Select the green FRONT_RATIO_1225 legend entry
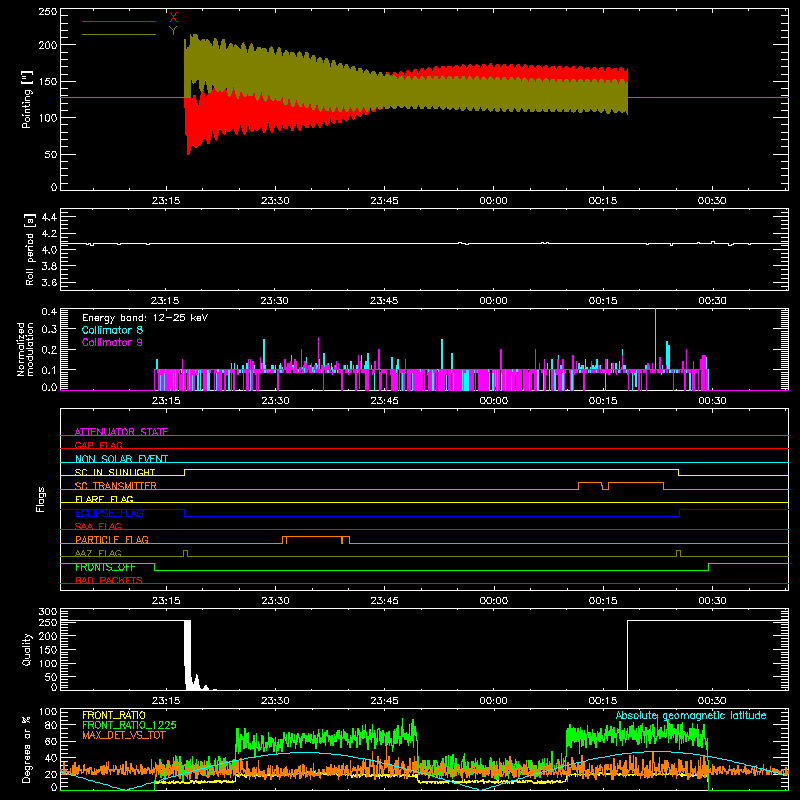 pos(129,725)
